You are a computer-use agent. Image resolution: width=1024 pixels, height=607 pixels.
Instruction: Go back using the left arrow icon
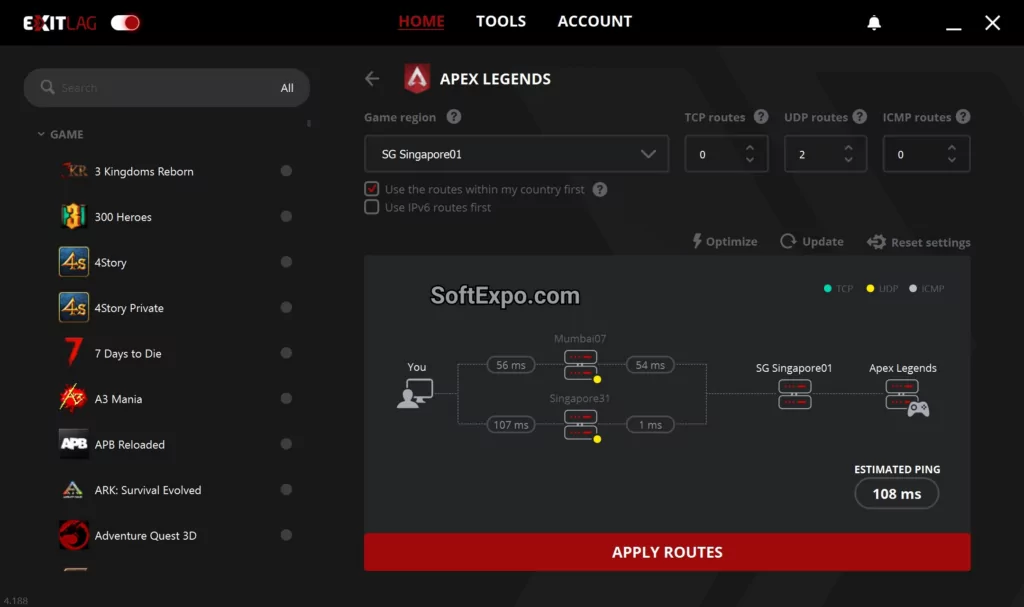[x=372, y=78]
